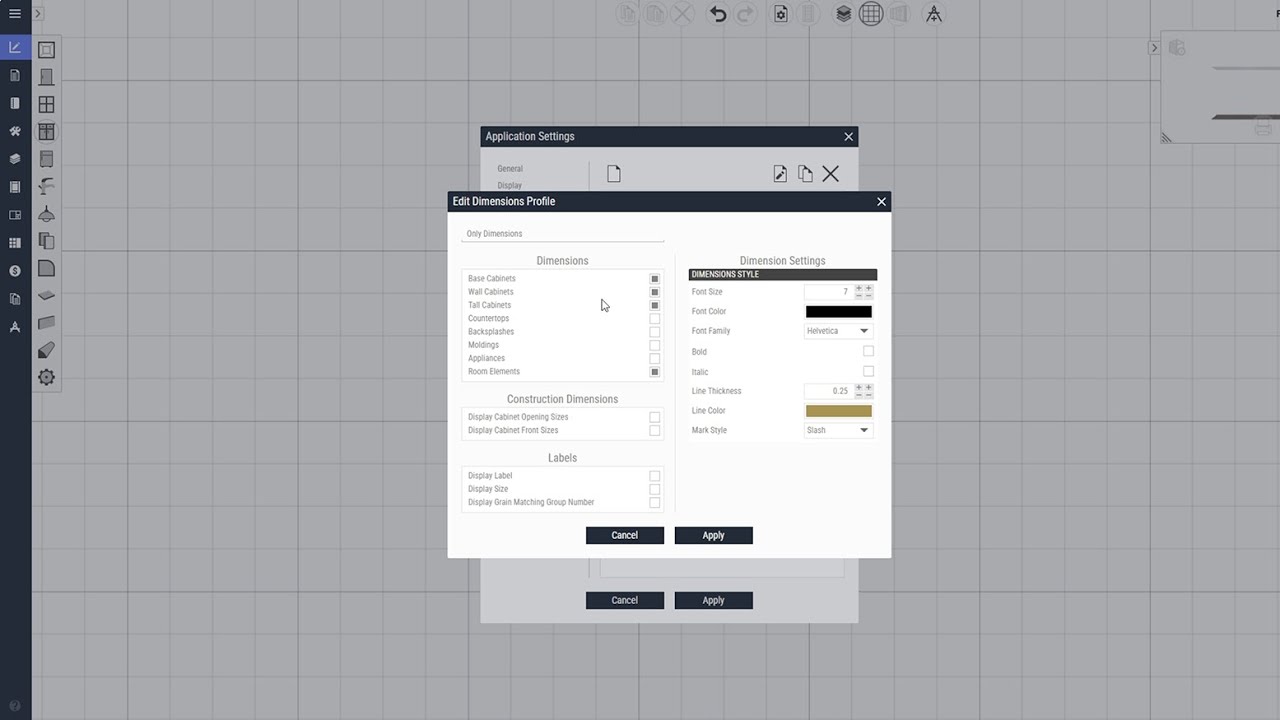Click duplicate profile icon in Application Settings
Screen dimensions: 1280x720
[x=805, y=174]
